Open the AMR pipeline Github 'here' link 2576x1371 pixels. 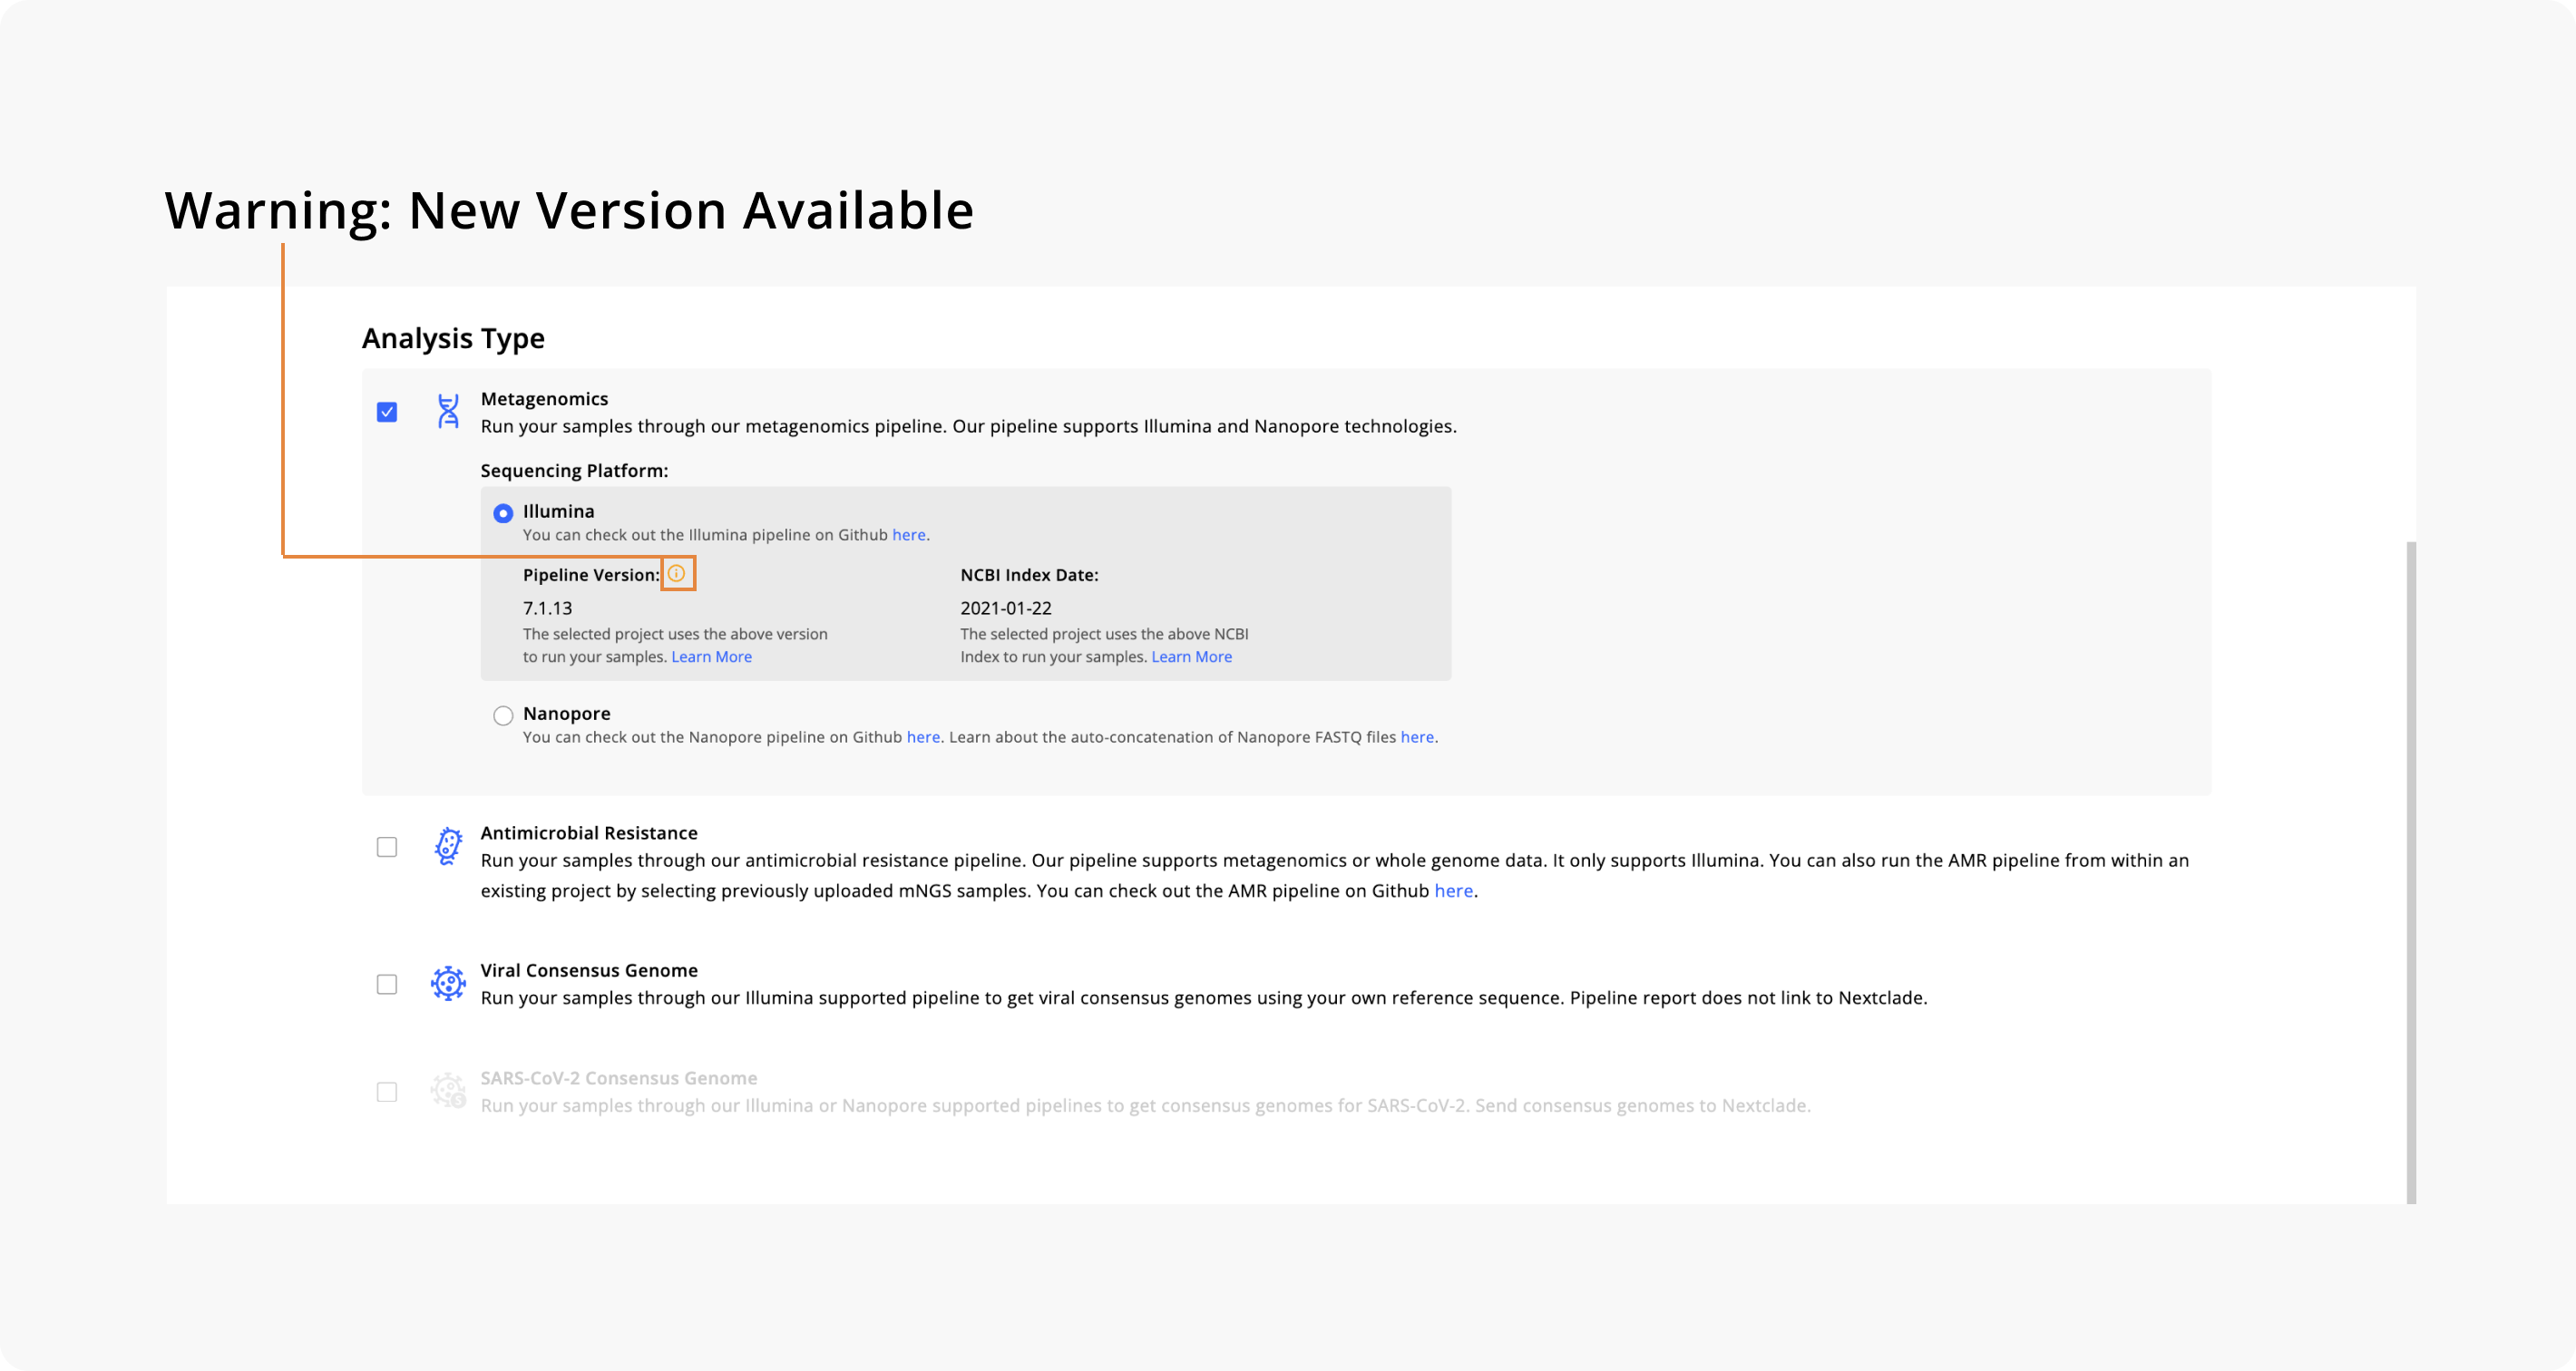1454,891
